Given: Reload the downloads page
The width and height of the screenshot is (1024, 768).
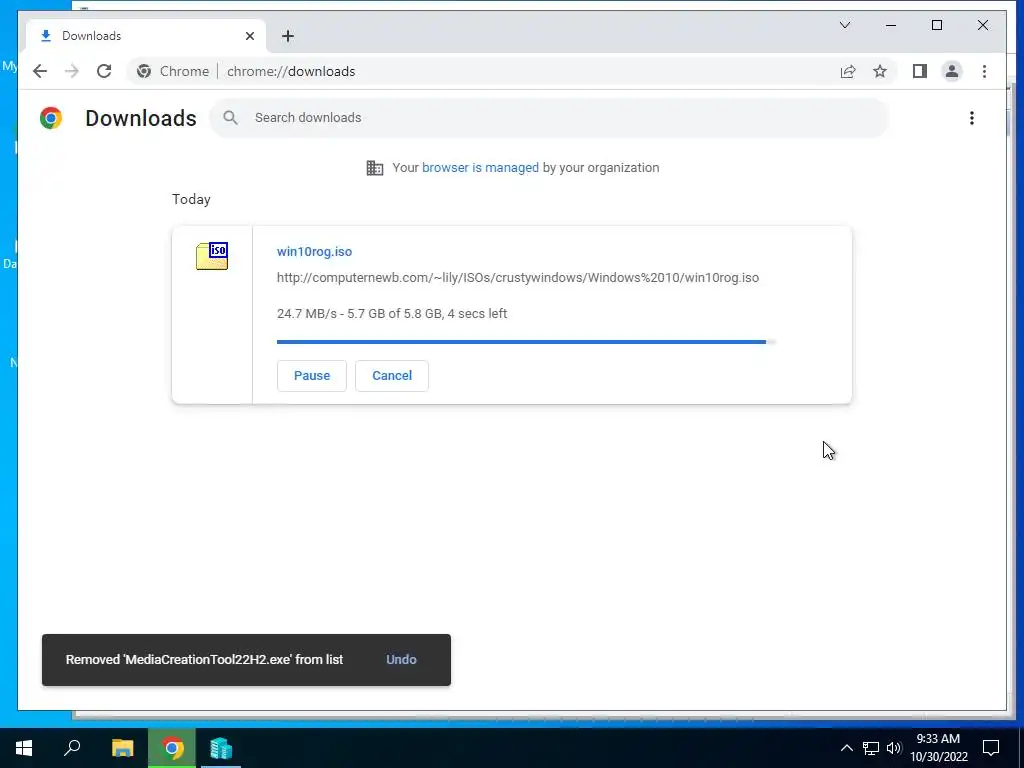Looking at the screenshot, I should [104, 71].
